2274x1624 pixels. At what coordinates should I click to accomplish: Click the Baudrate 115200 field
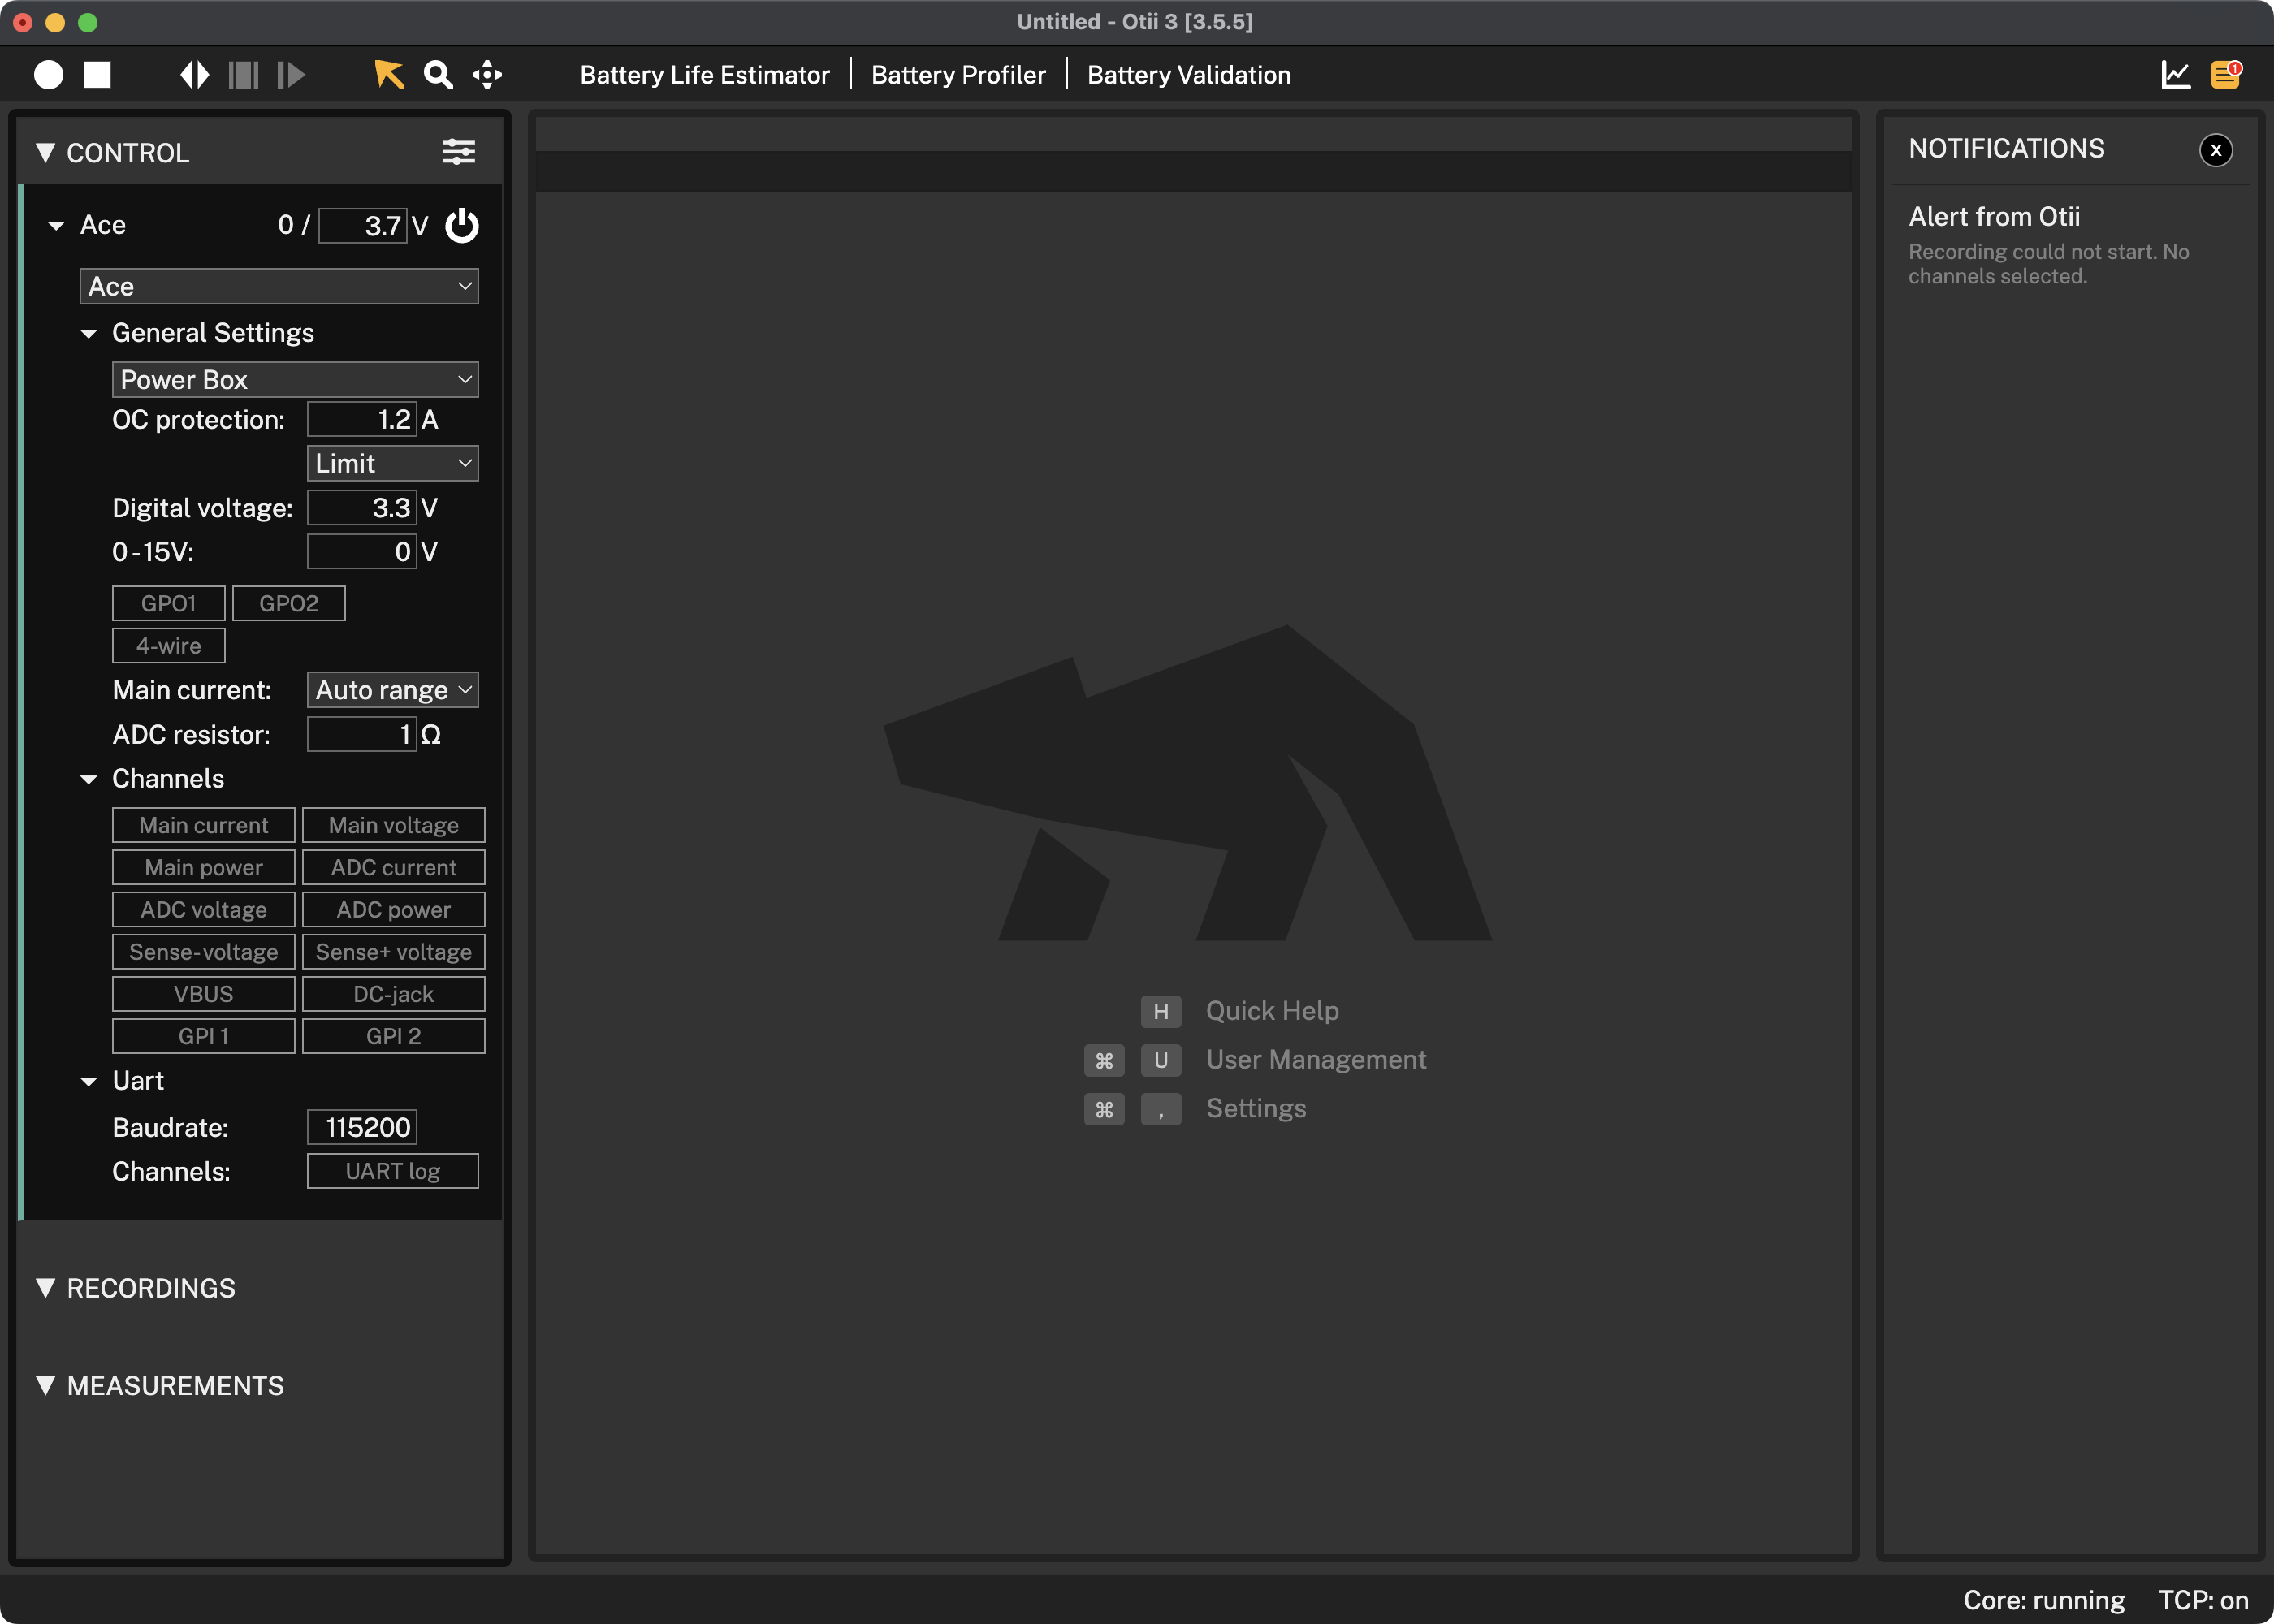pyautogui.click(x=362, y=1127)
